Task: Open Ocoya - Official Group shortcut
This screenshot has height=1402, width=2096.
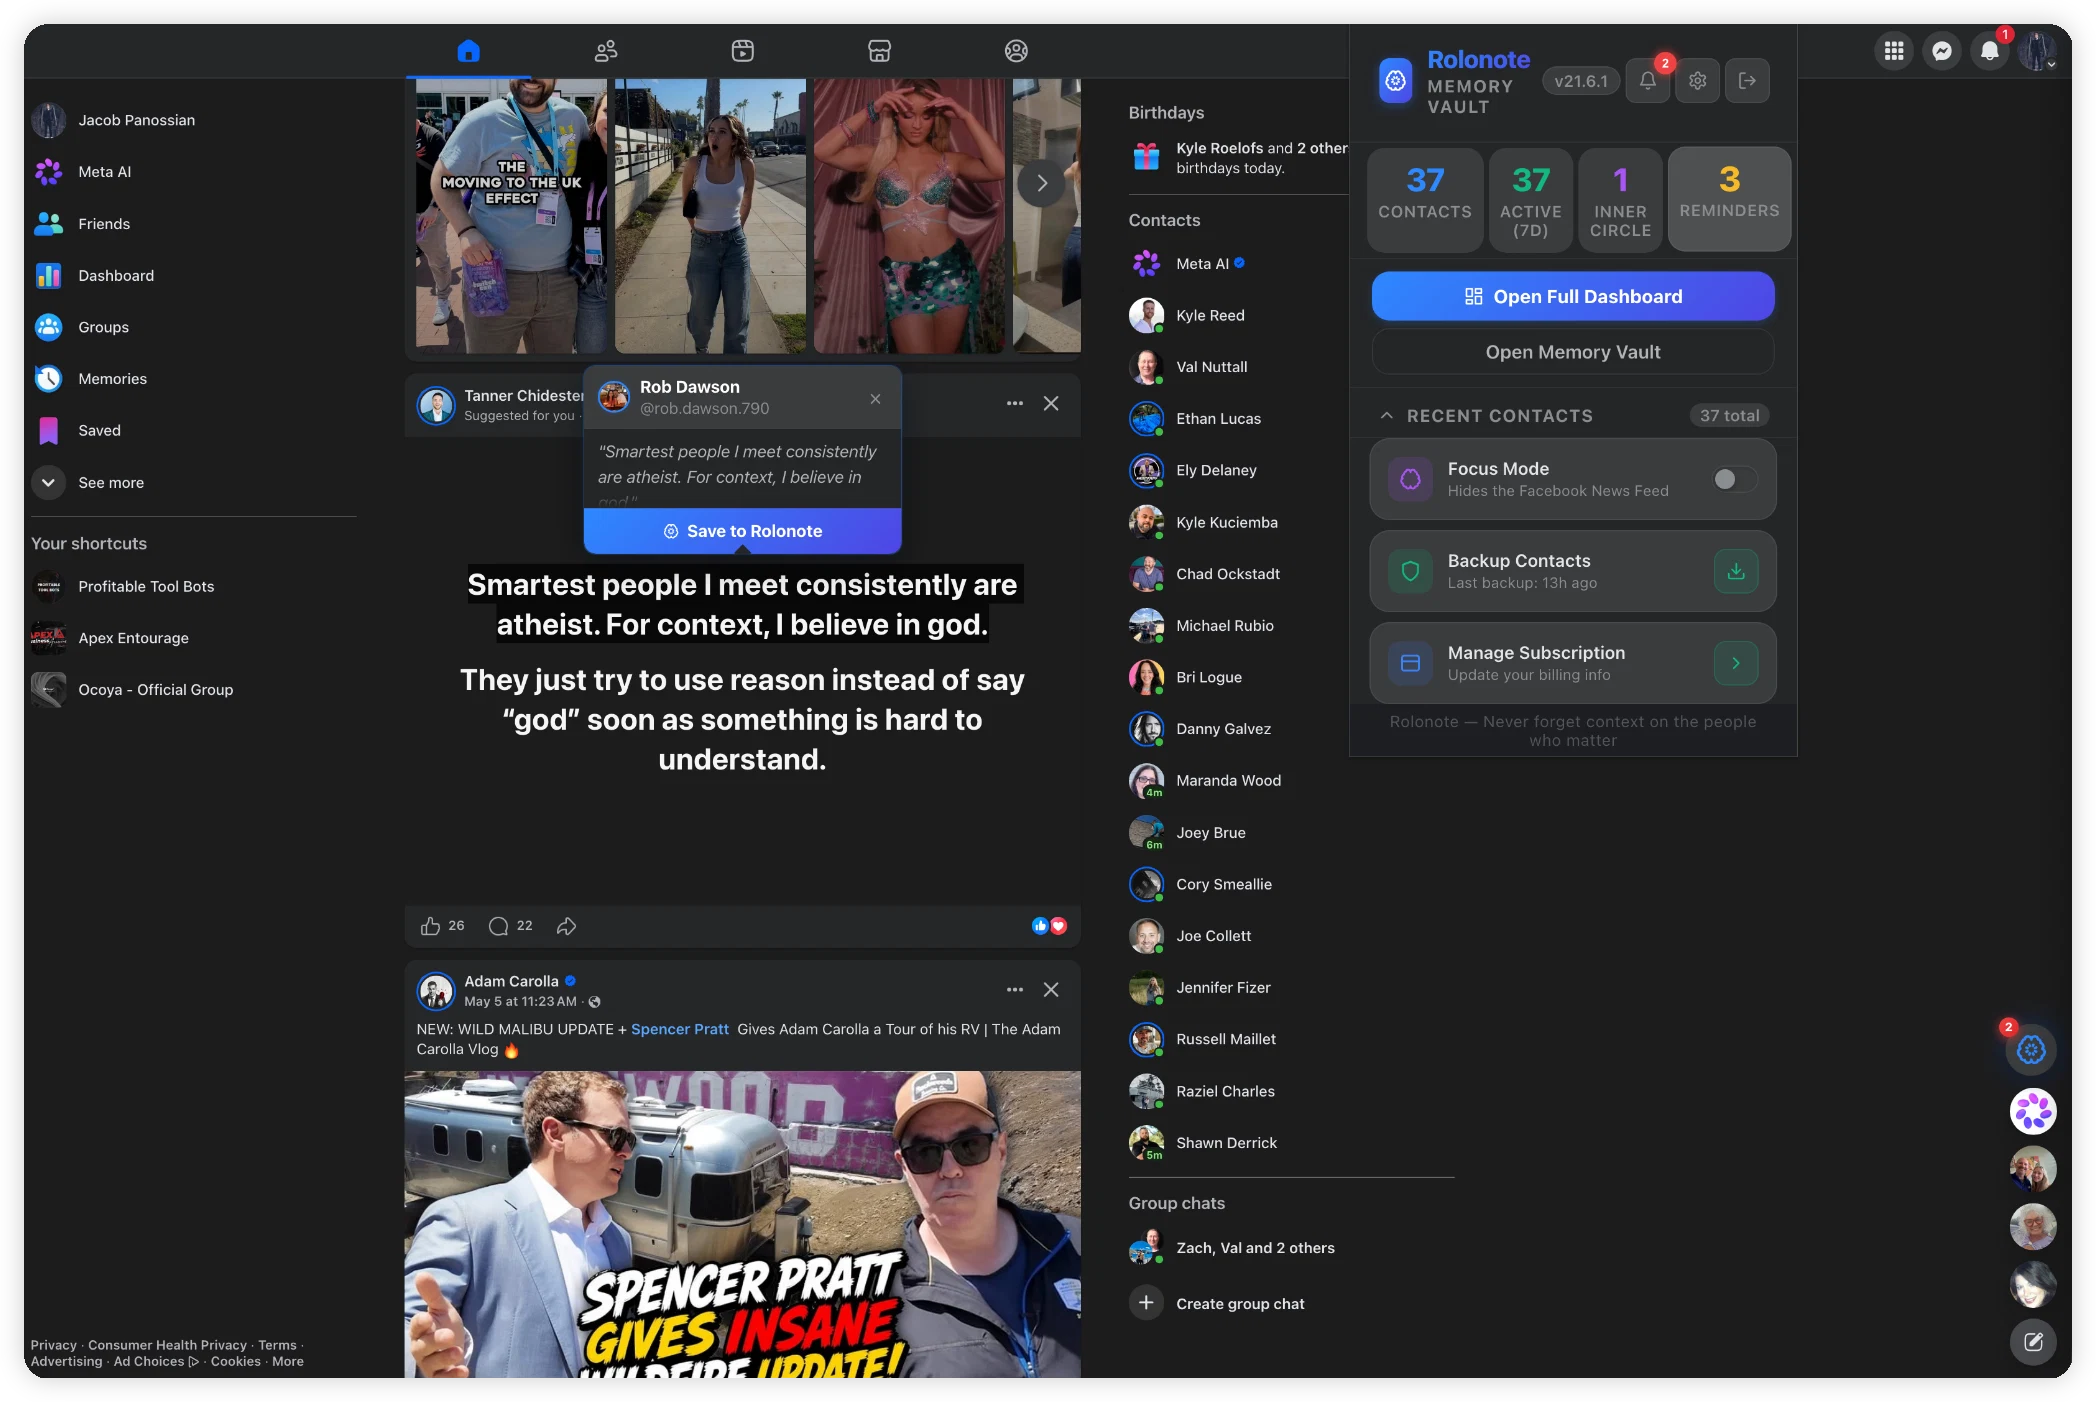Action: click(x=155, y=690)
